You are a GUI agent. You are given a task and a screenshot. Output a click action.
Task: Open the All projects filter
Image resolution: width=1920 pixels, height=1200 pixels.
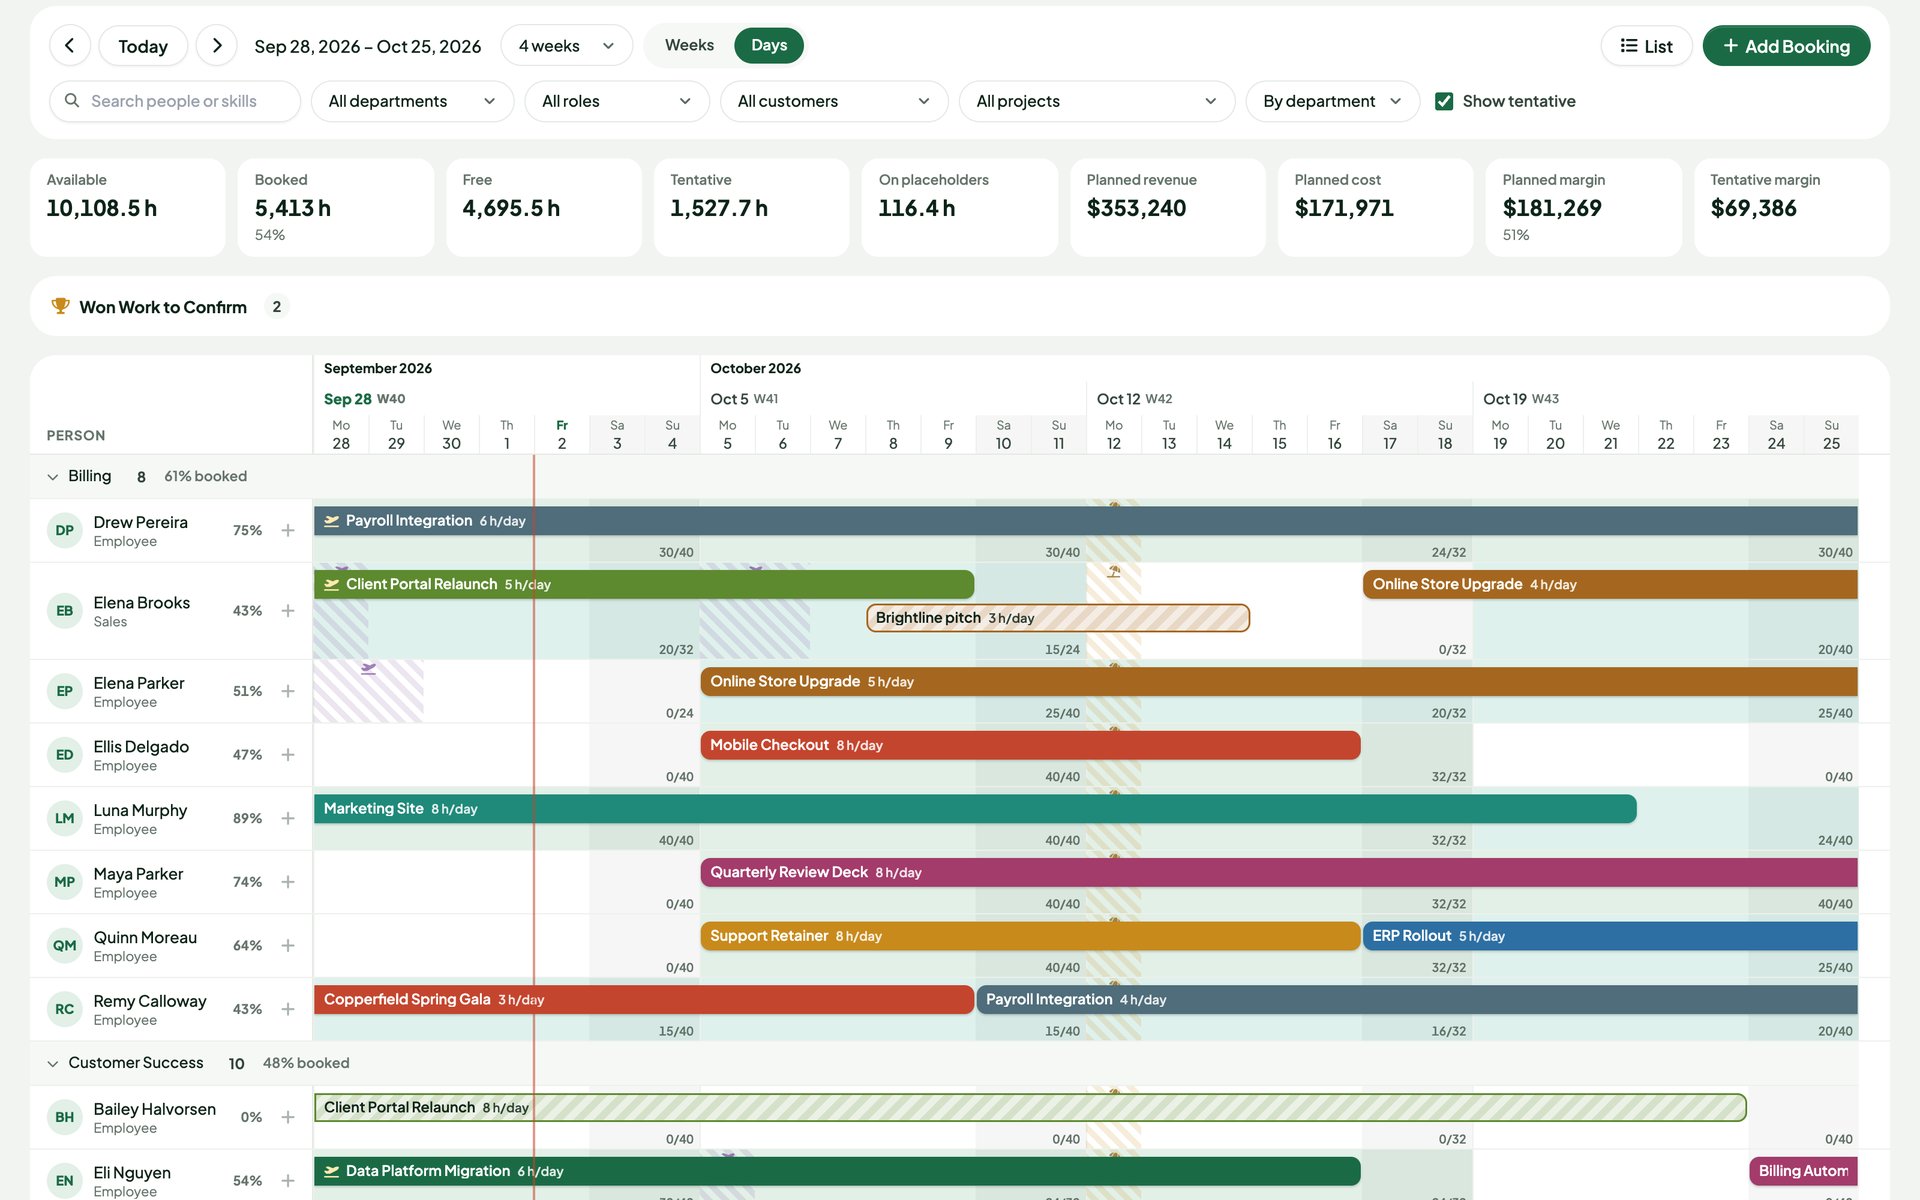coord(1097,101)
